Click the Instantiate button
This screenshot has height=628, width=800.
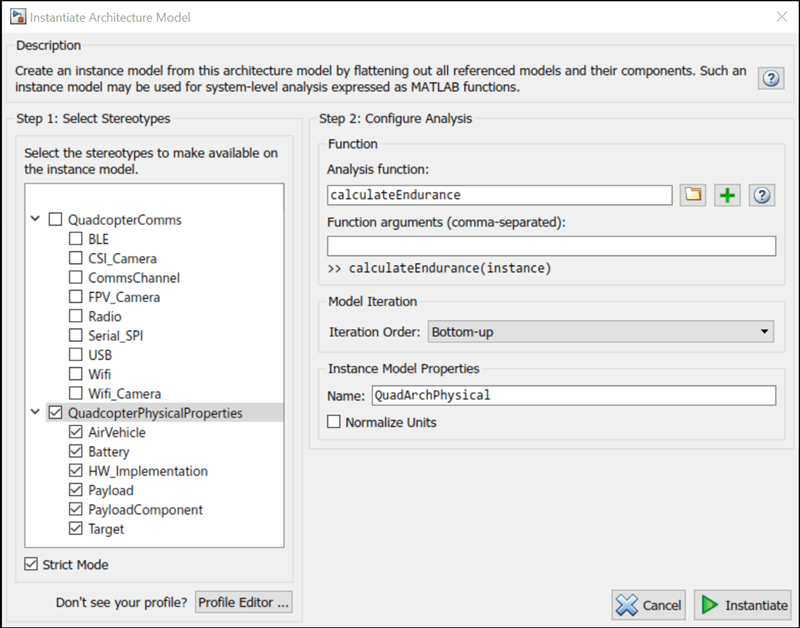(742, 605)
